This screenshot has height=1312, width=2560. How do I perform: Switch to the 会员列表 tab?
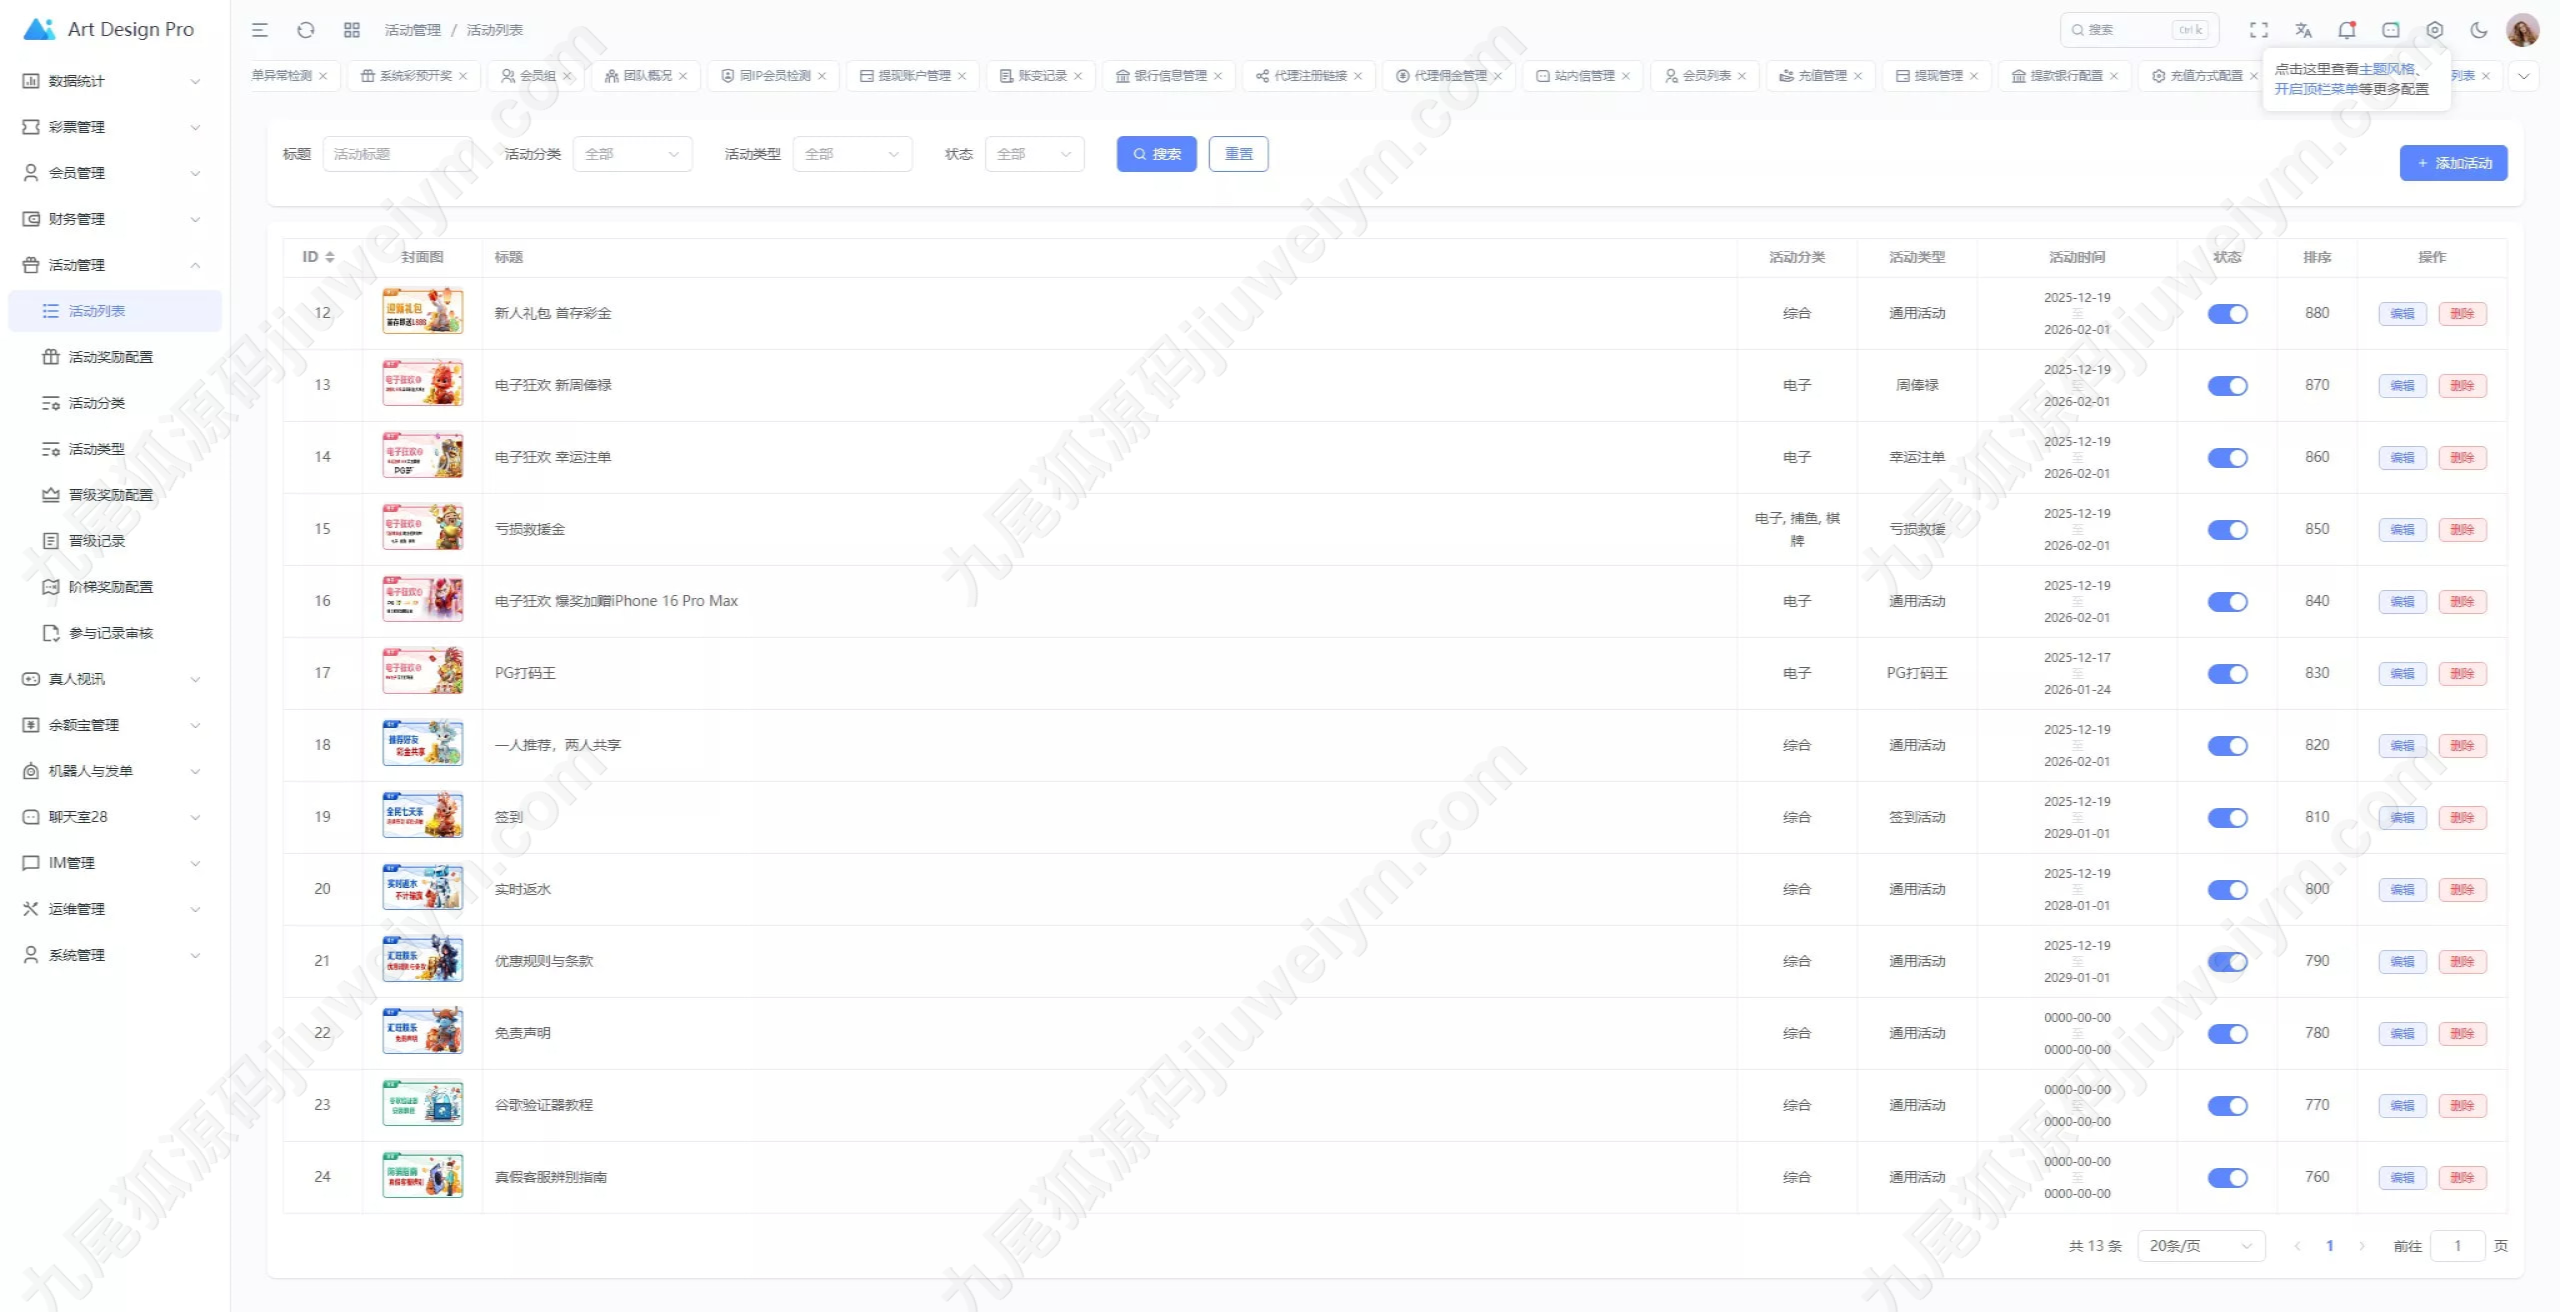point(1705,76)
